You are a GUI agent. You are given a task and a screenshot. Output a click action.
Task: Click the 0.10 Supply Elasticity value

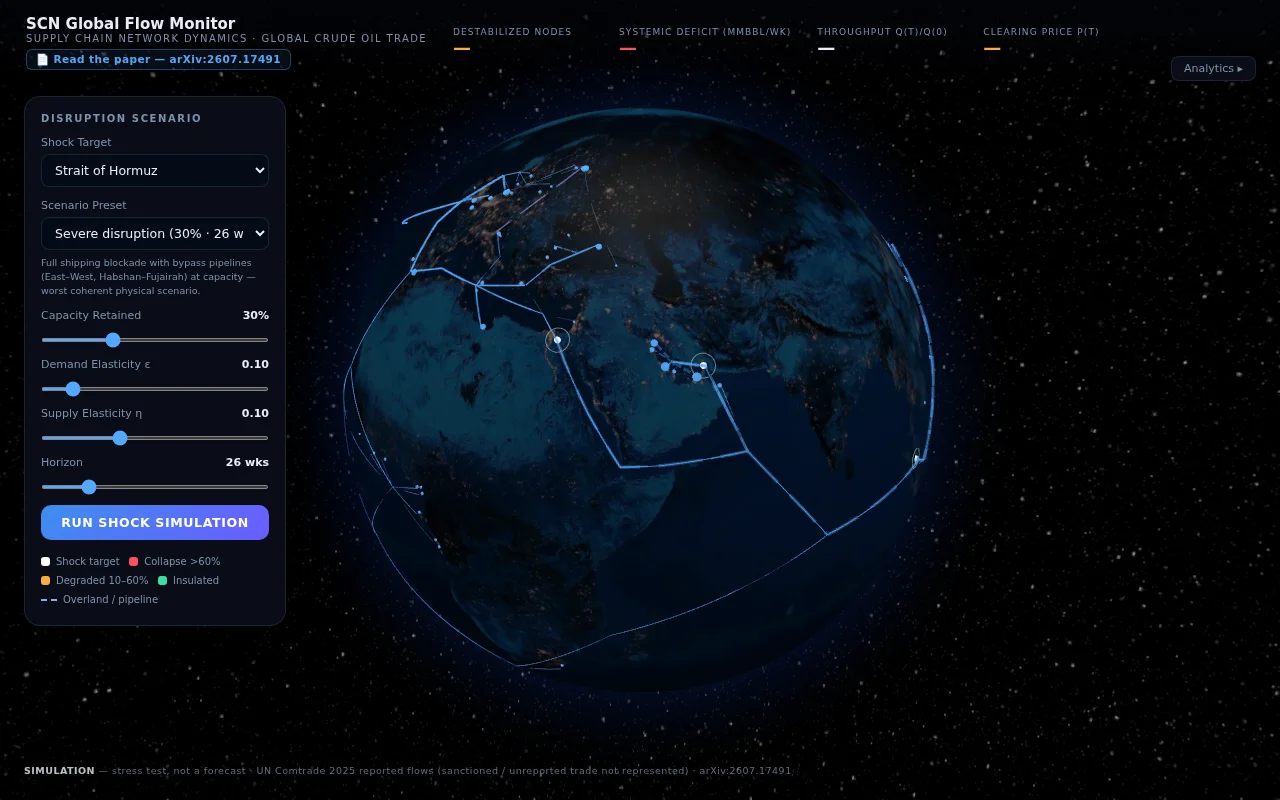pyautogui.click(x=255, y=413)
